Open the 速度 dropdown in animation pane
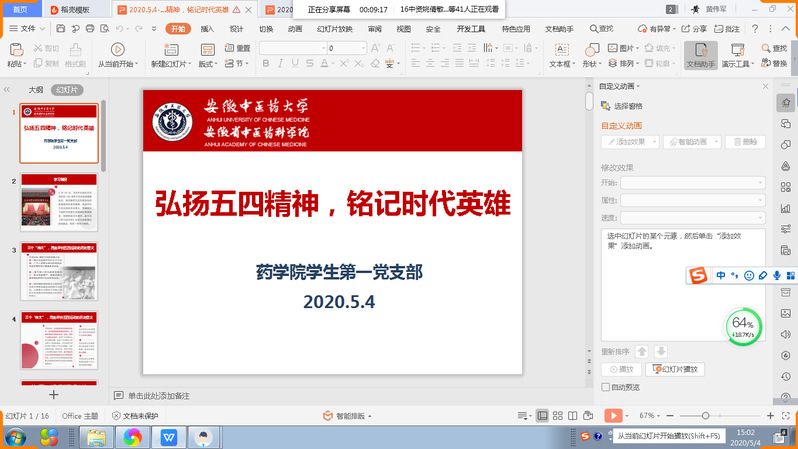 [692, 217]
